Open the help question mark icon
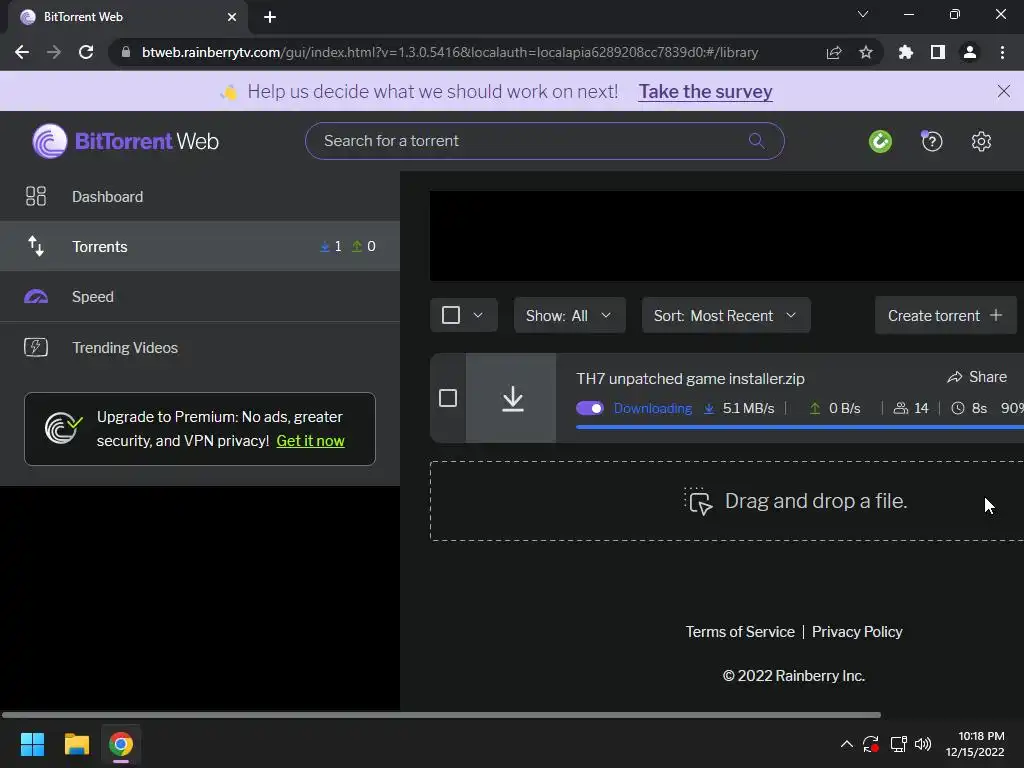This screenshot has height=768, width=1024. 932,141
